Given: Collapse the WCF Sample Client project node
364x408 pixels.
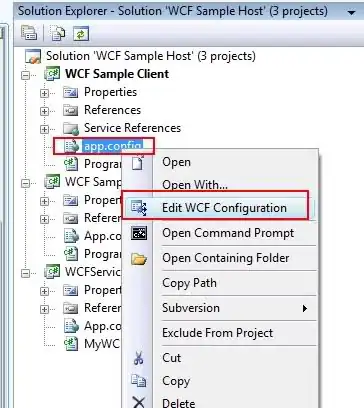Looking at the screenshot, I should [x=25, y=75].
